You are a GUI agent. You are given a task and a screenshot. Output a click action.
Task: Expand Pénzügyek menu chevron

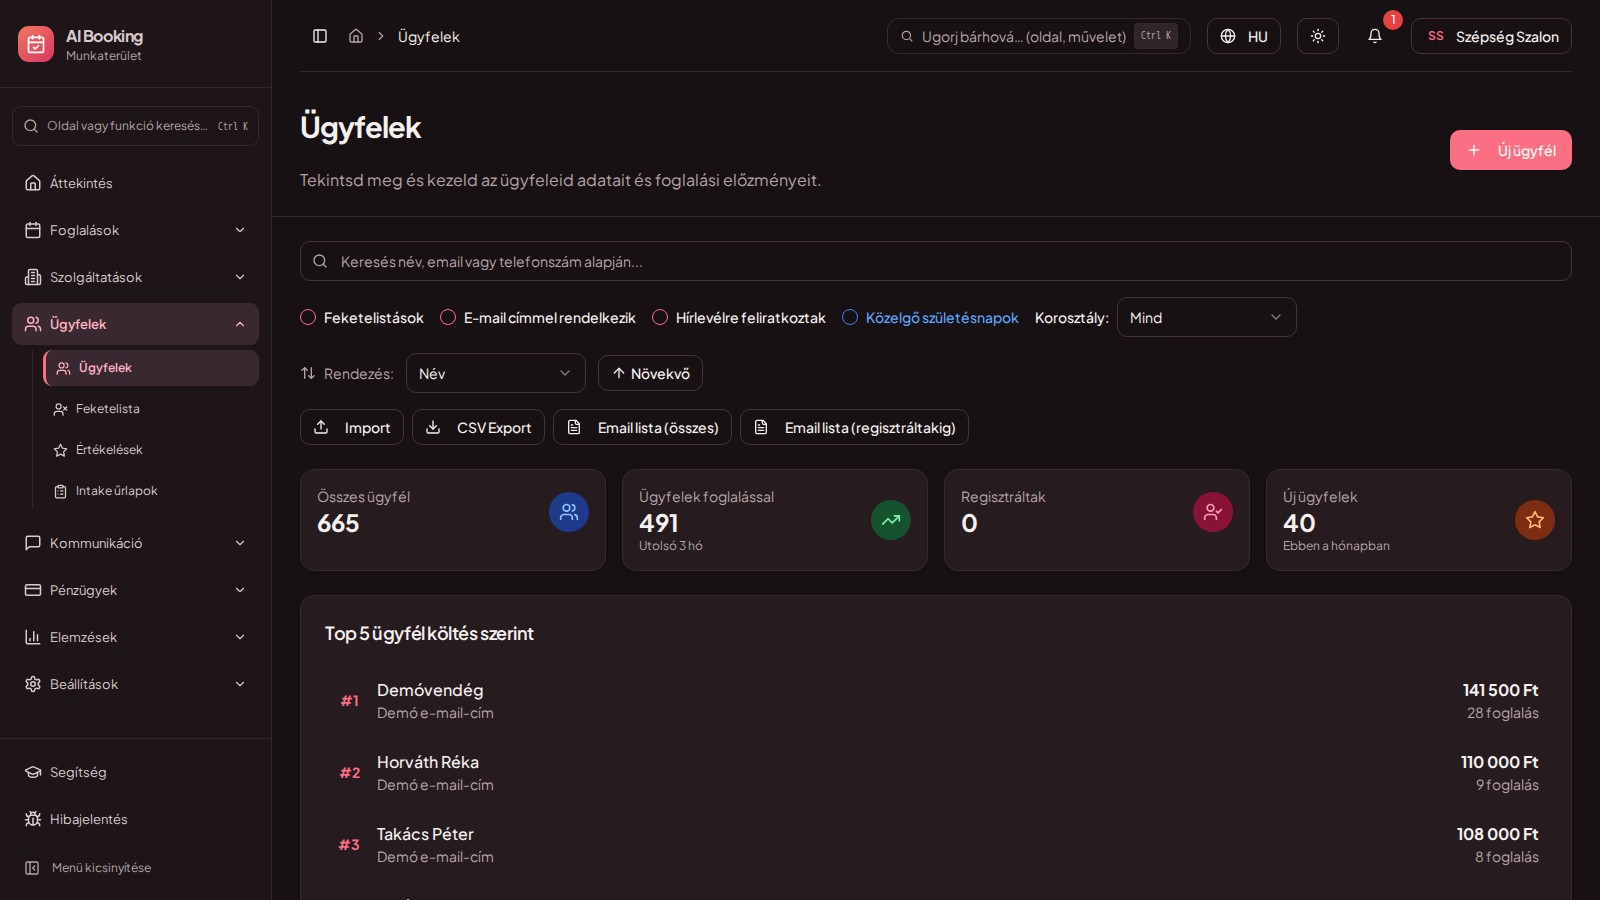pyautogui.click(x=240, y=590)
